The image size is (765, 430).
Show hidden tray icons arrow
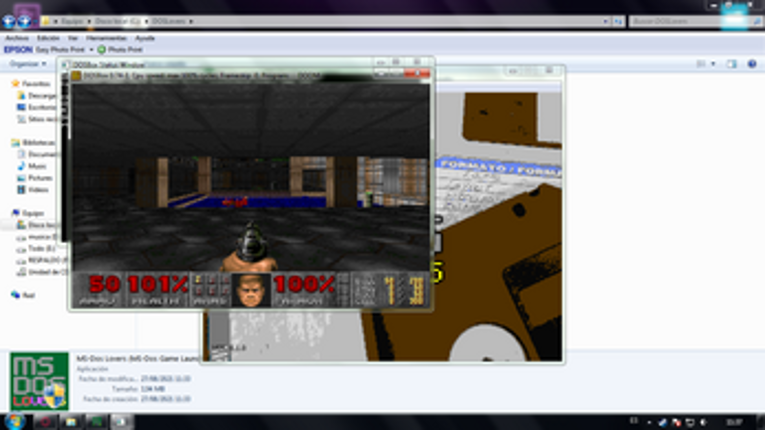(649, 422)
